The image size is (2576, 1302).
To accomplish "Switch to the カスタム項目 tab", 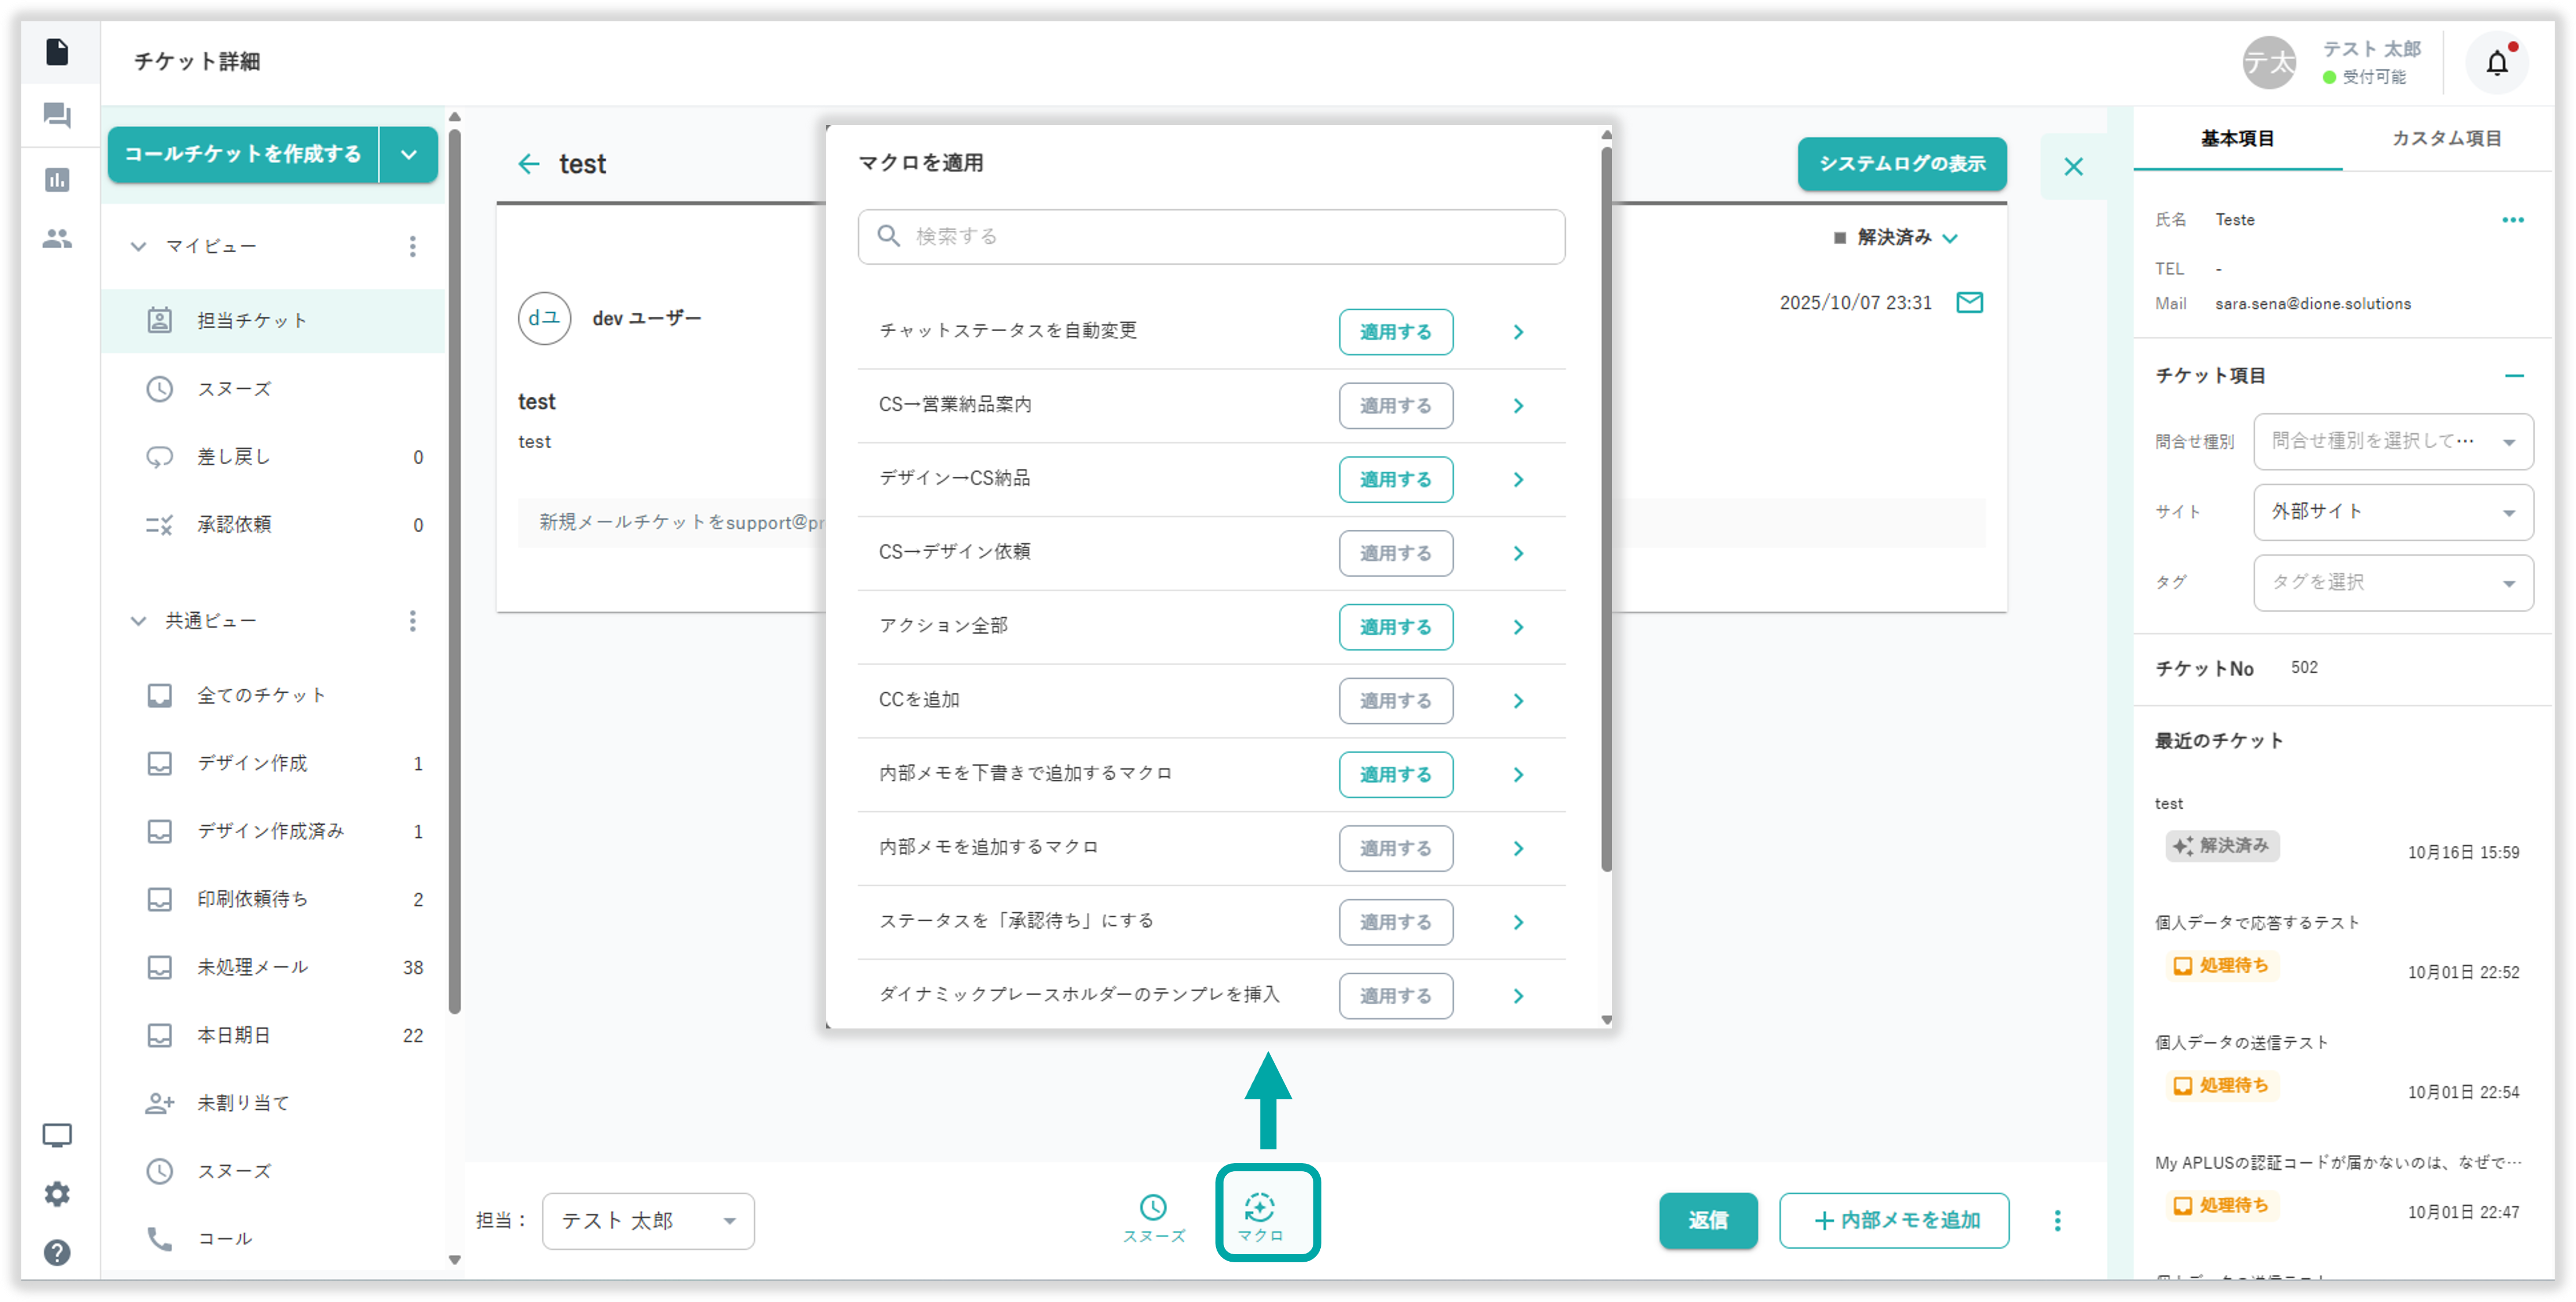I will [x=2446, y=139].
